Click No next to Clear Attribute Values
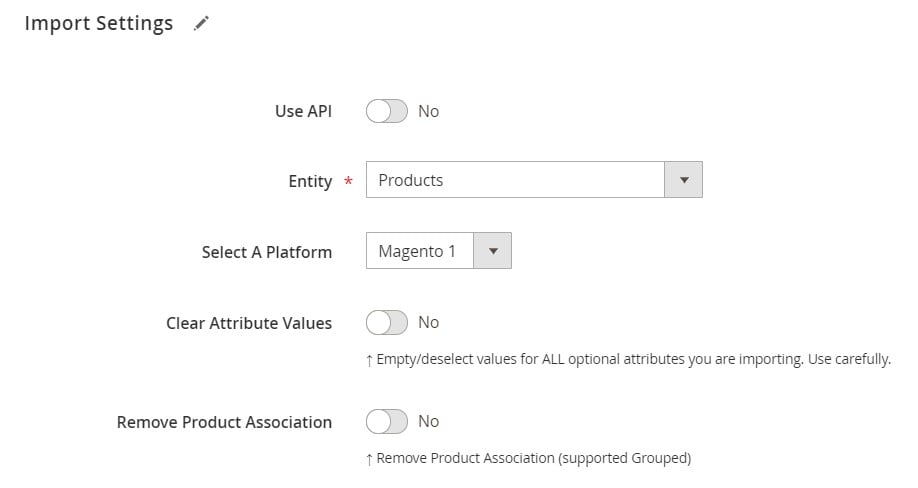This screenshot has height=488, width=918. tap(428, 322)
